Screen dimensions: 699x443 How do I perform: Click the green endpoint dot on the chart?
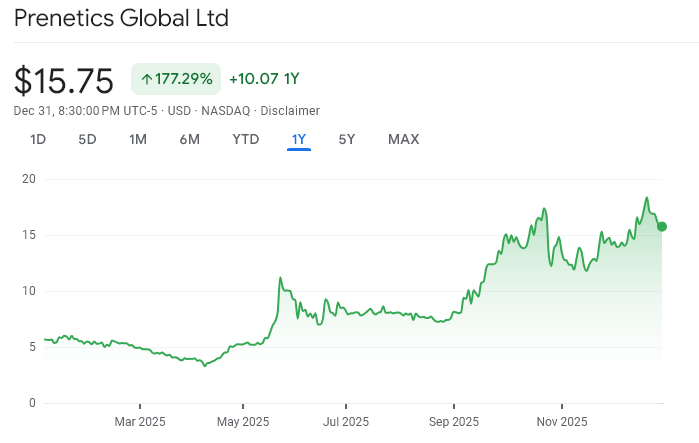click(662, 227)
